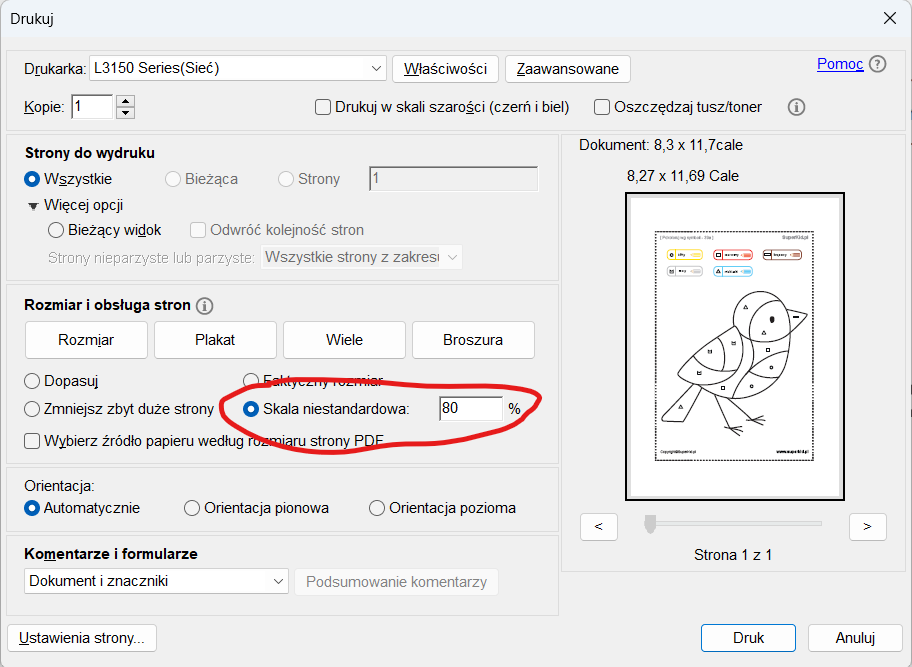The image size is (912, 667).
Task: Select the Orientacja pozioma radio button
Action: click(377, 508)
